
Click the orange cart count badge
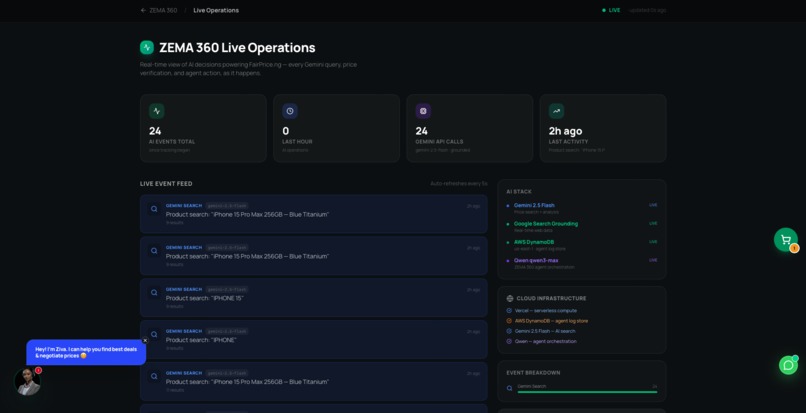pyautogui.click(x=794, y=248)
